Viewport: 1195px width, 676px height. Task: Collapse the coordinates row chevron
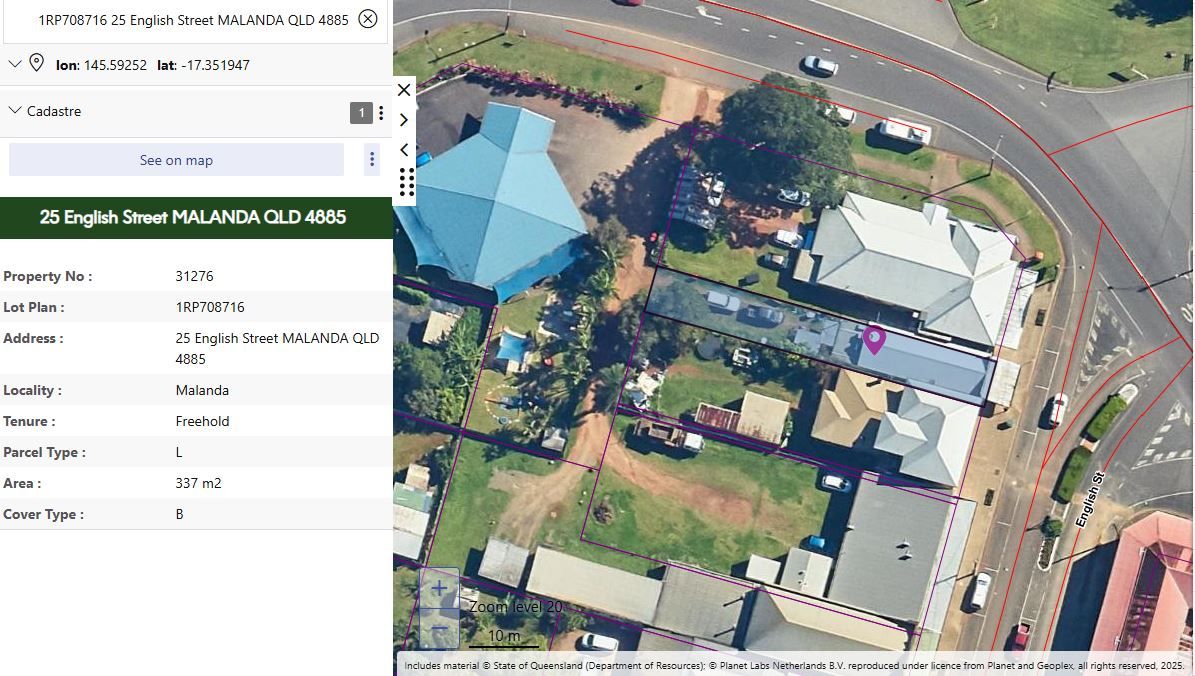(14, 64)
